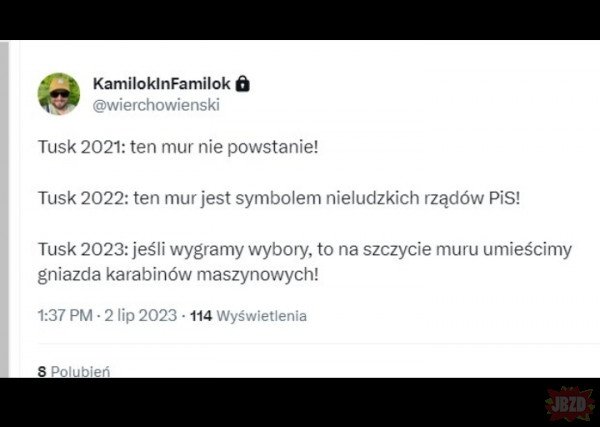This screenshot has width=600, height=427.
Task: Click the black bar below the tweet
Action: coord(300,402)
